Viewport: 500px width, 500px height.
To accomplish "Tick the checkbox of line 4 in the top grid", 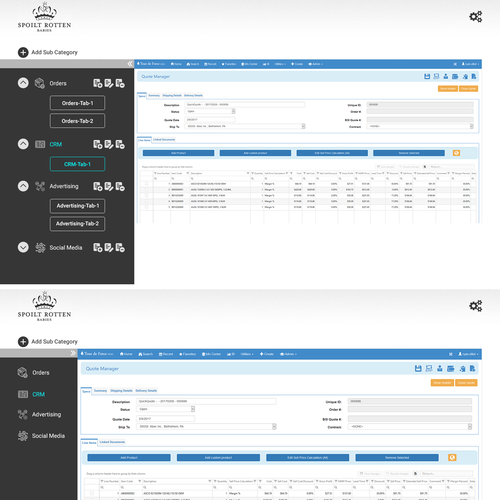I will (x=146, y=201).
